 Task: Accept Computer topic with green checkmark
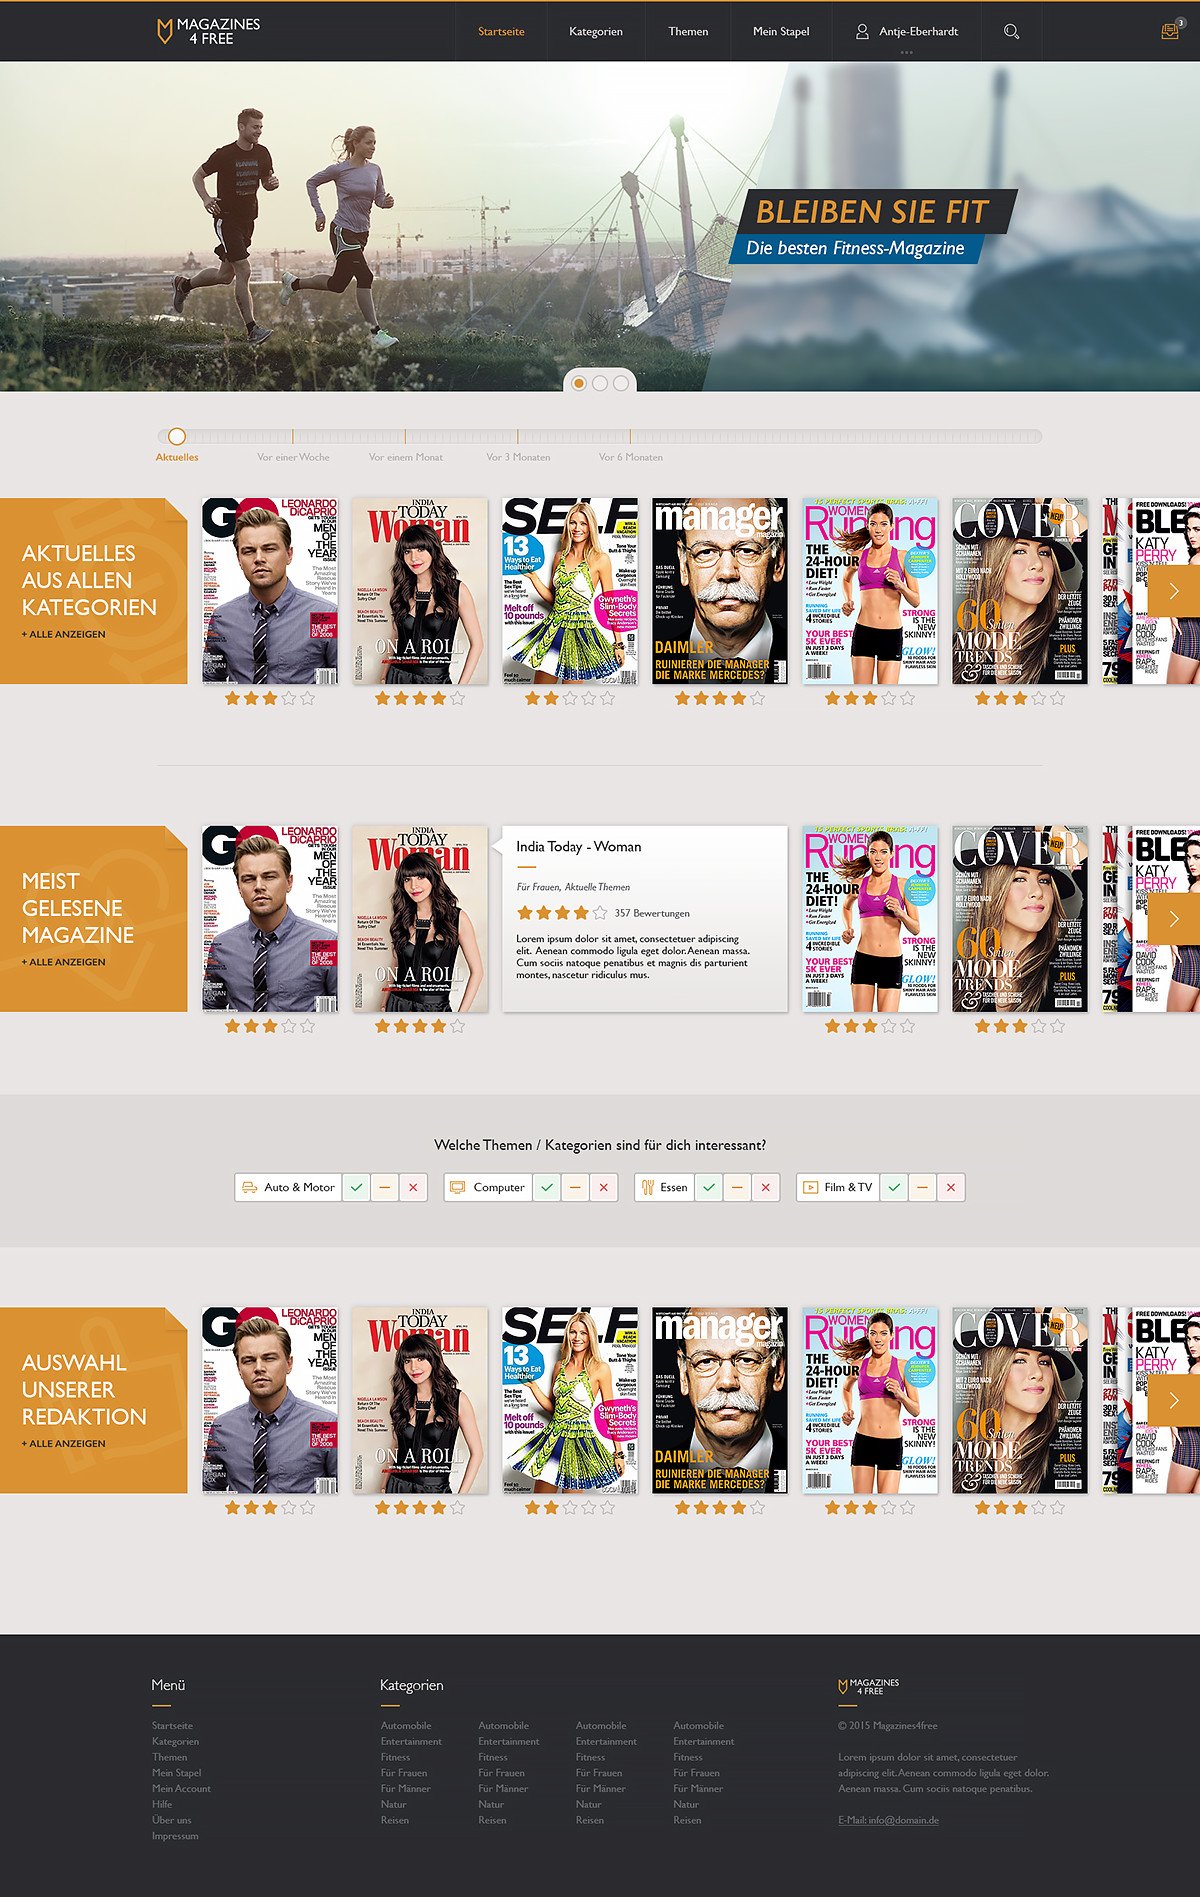coord(546,1187)
